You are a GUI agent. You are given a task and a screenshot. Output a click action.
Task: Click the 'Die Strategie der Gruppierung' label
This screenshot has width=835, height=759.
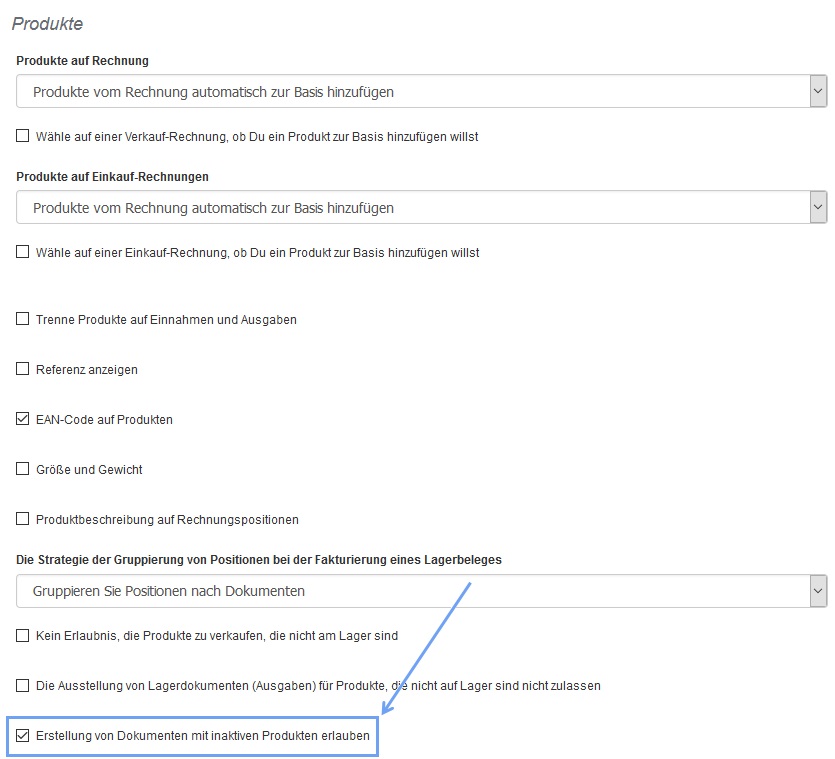point(259,560)
